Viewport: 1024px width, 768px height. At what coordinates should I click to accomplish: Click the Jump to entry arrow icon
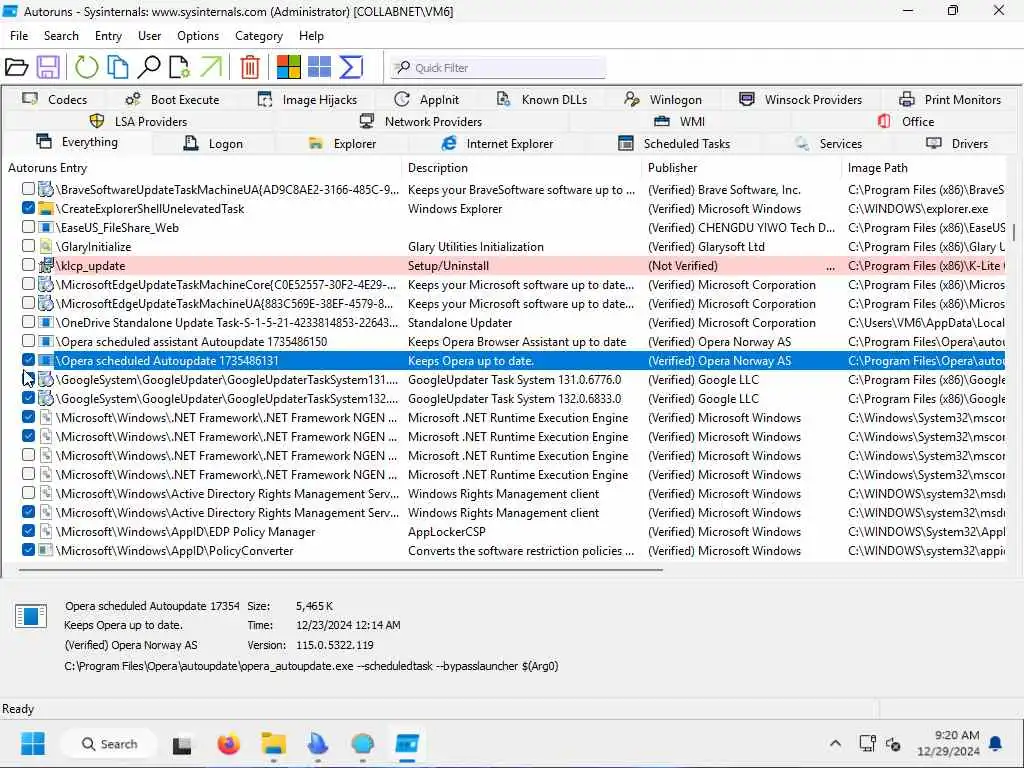tap(211, 67)
